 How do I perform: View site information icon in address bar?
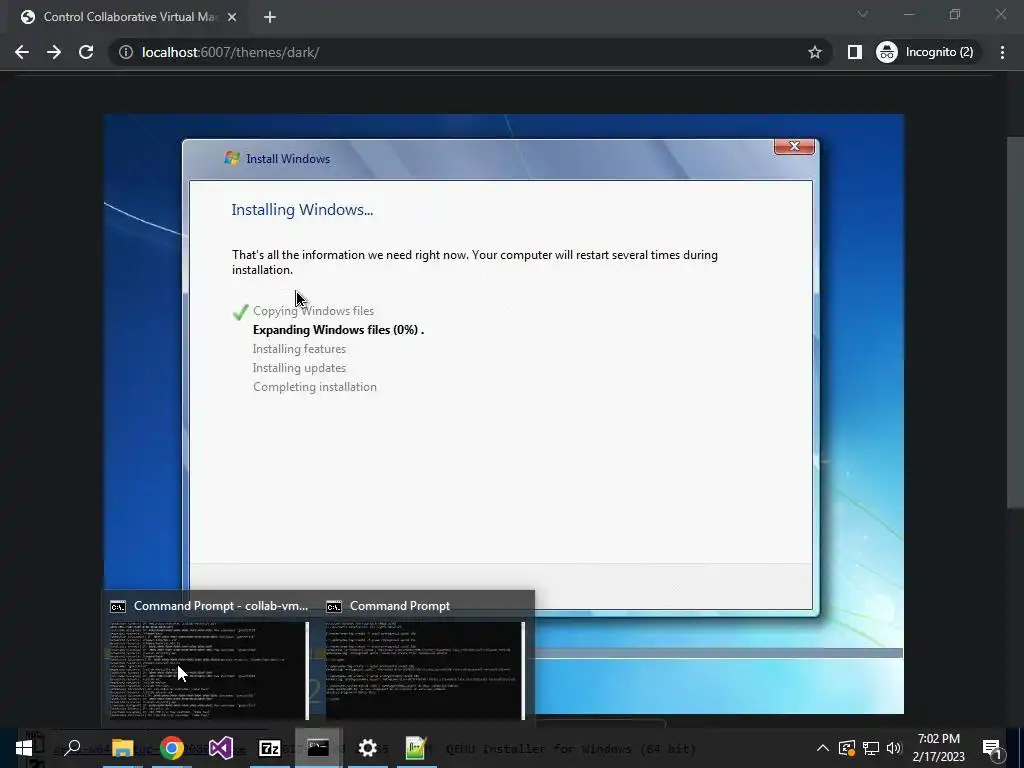126,52
